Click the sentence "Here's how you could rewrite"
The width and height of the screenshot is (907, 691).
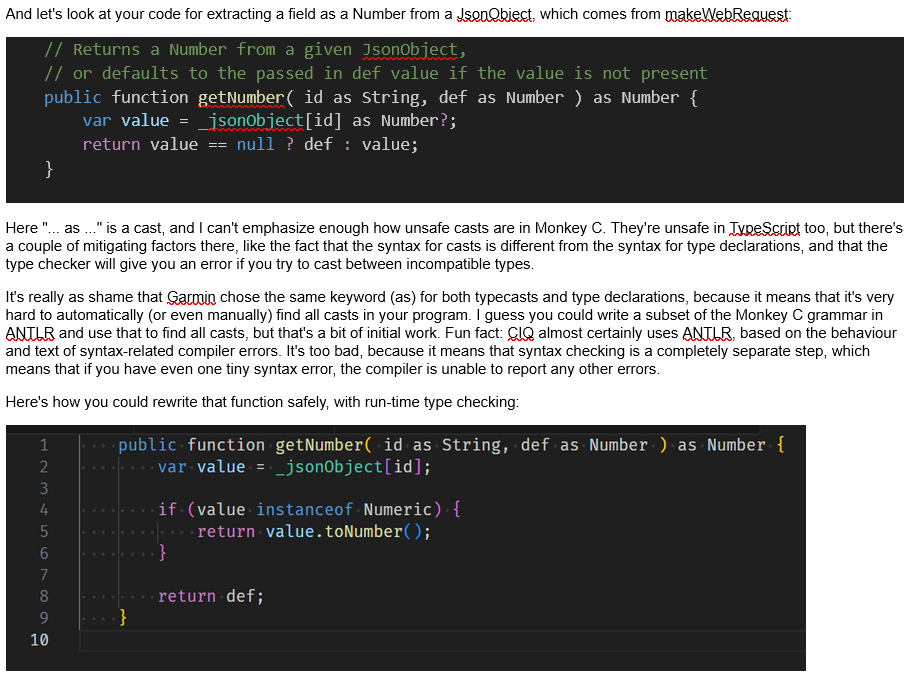tap(262, 402)
